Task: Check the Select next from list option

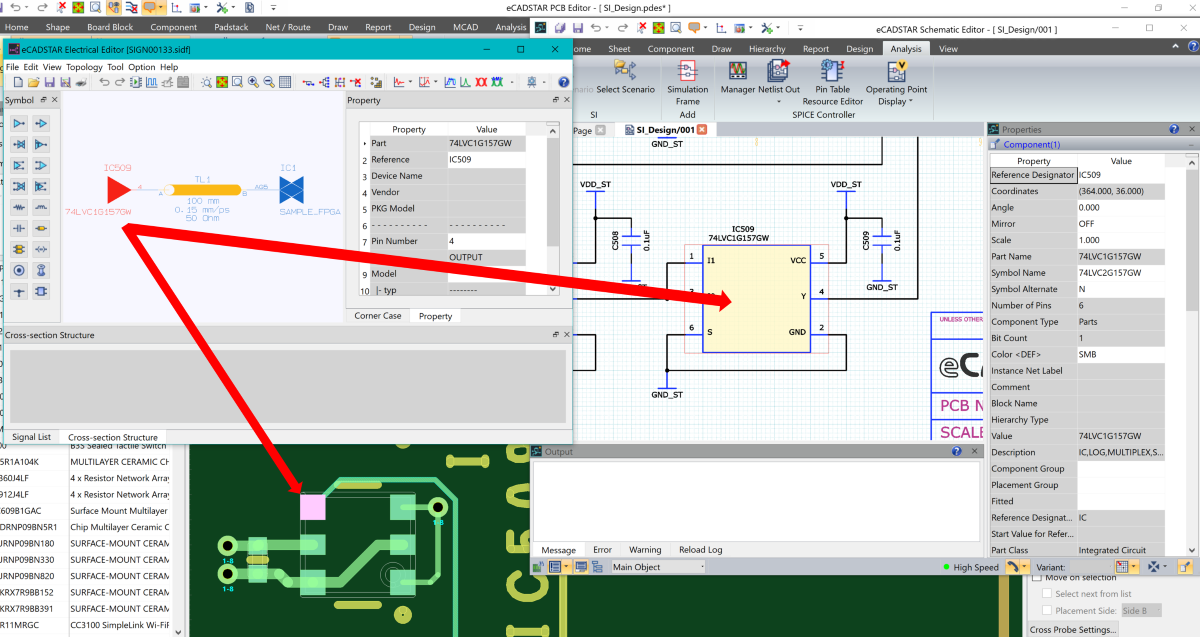Action: pyautogui.click(x=1047, y=594)
